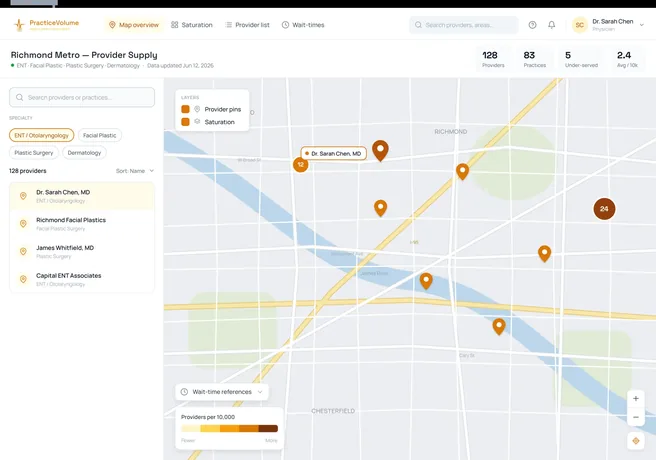The width and height of the screenshot is (656, 460).
Task: Click the pin icon beside Dr. Sarah Chen row
Action: click(x=23, y=196)
